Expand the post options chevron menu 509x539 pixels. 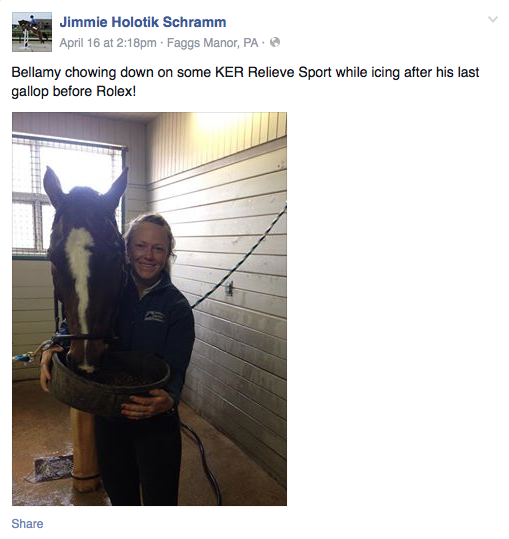[493, 19]
